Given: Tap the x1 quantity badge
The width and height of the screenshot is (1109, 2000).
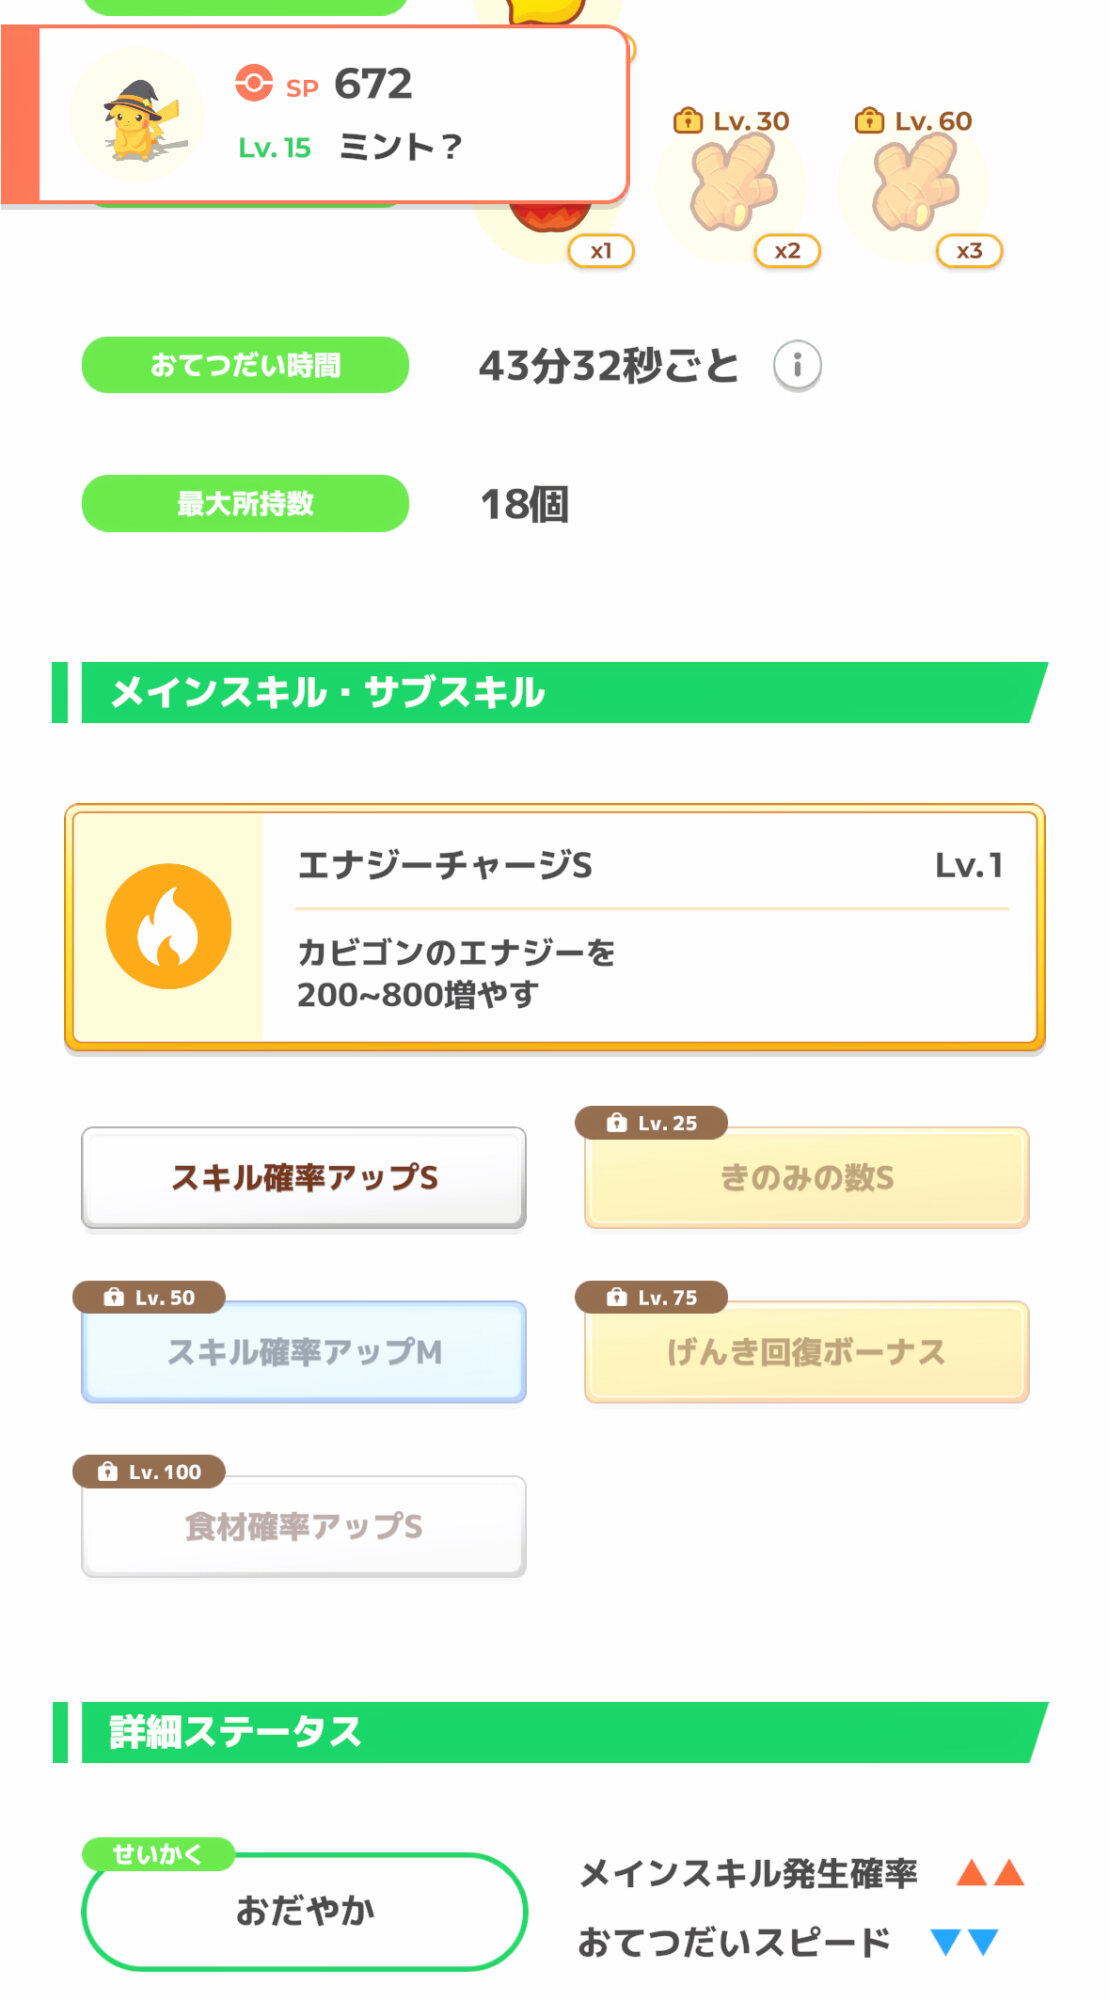Looking at the screenshot, I should (x=601, y=251).
